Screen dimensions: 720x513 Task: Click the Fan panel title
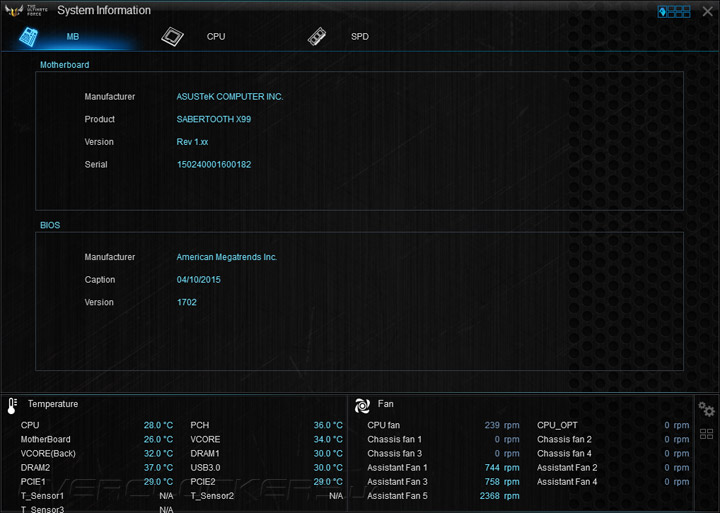click(x=385, y=404)
